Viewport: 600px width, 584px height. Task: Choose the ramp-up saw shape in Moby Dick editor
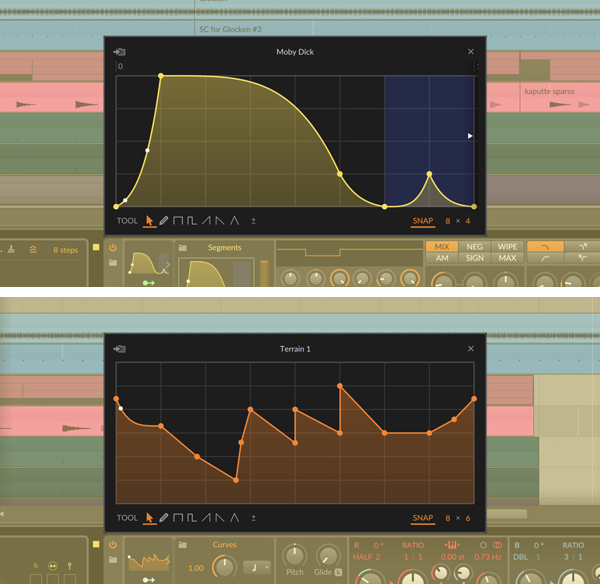(207, 221)
